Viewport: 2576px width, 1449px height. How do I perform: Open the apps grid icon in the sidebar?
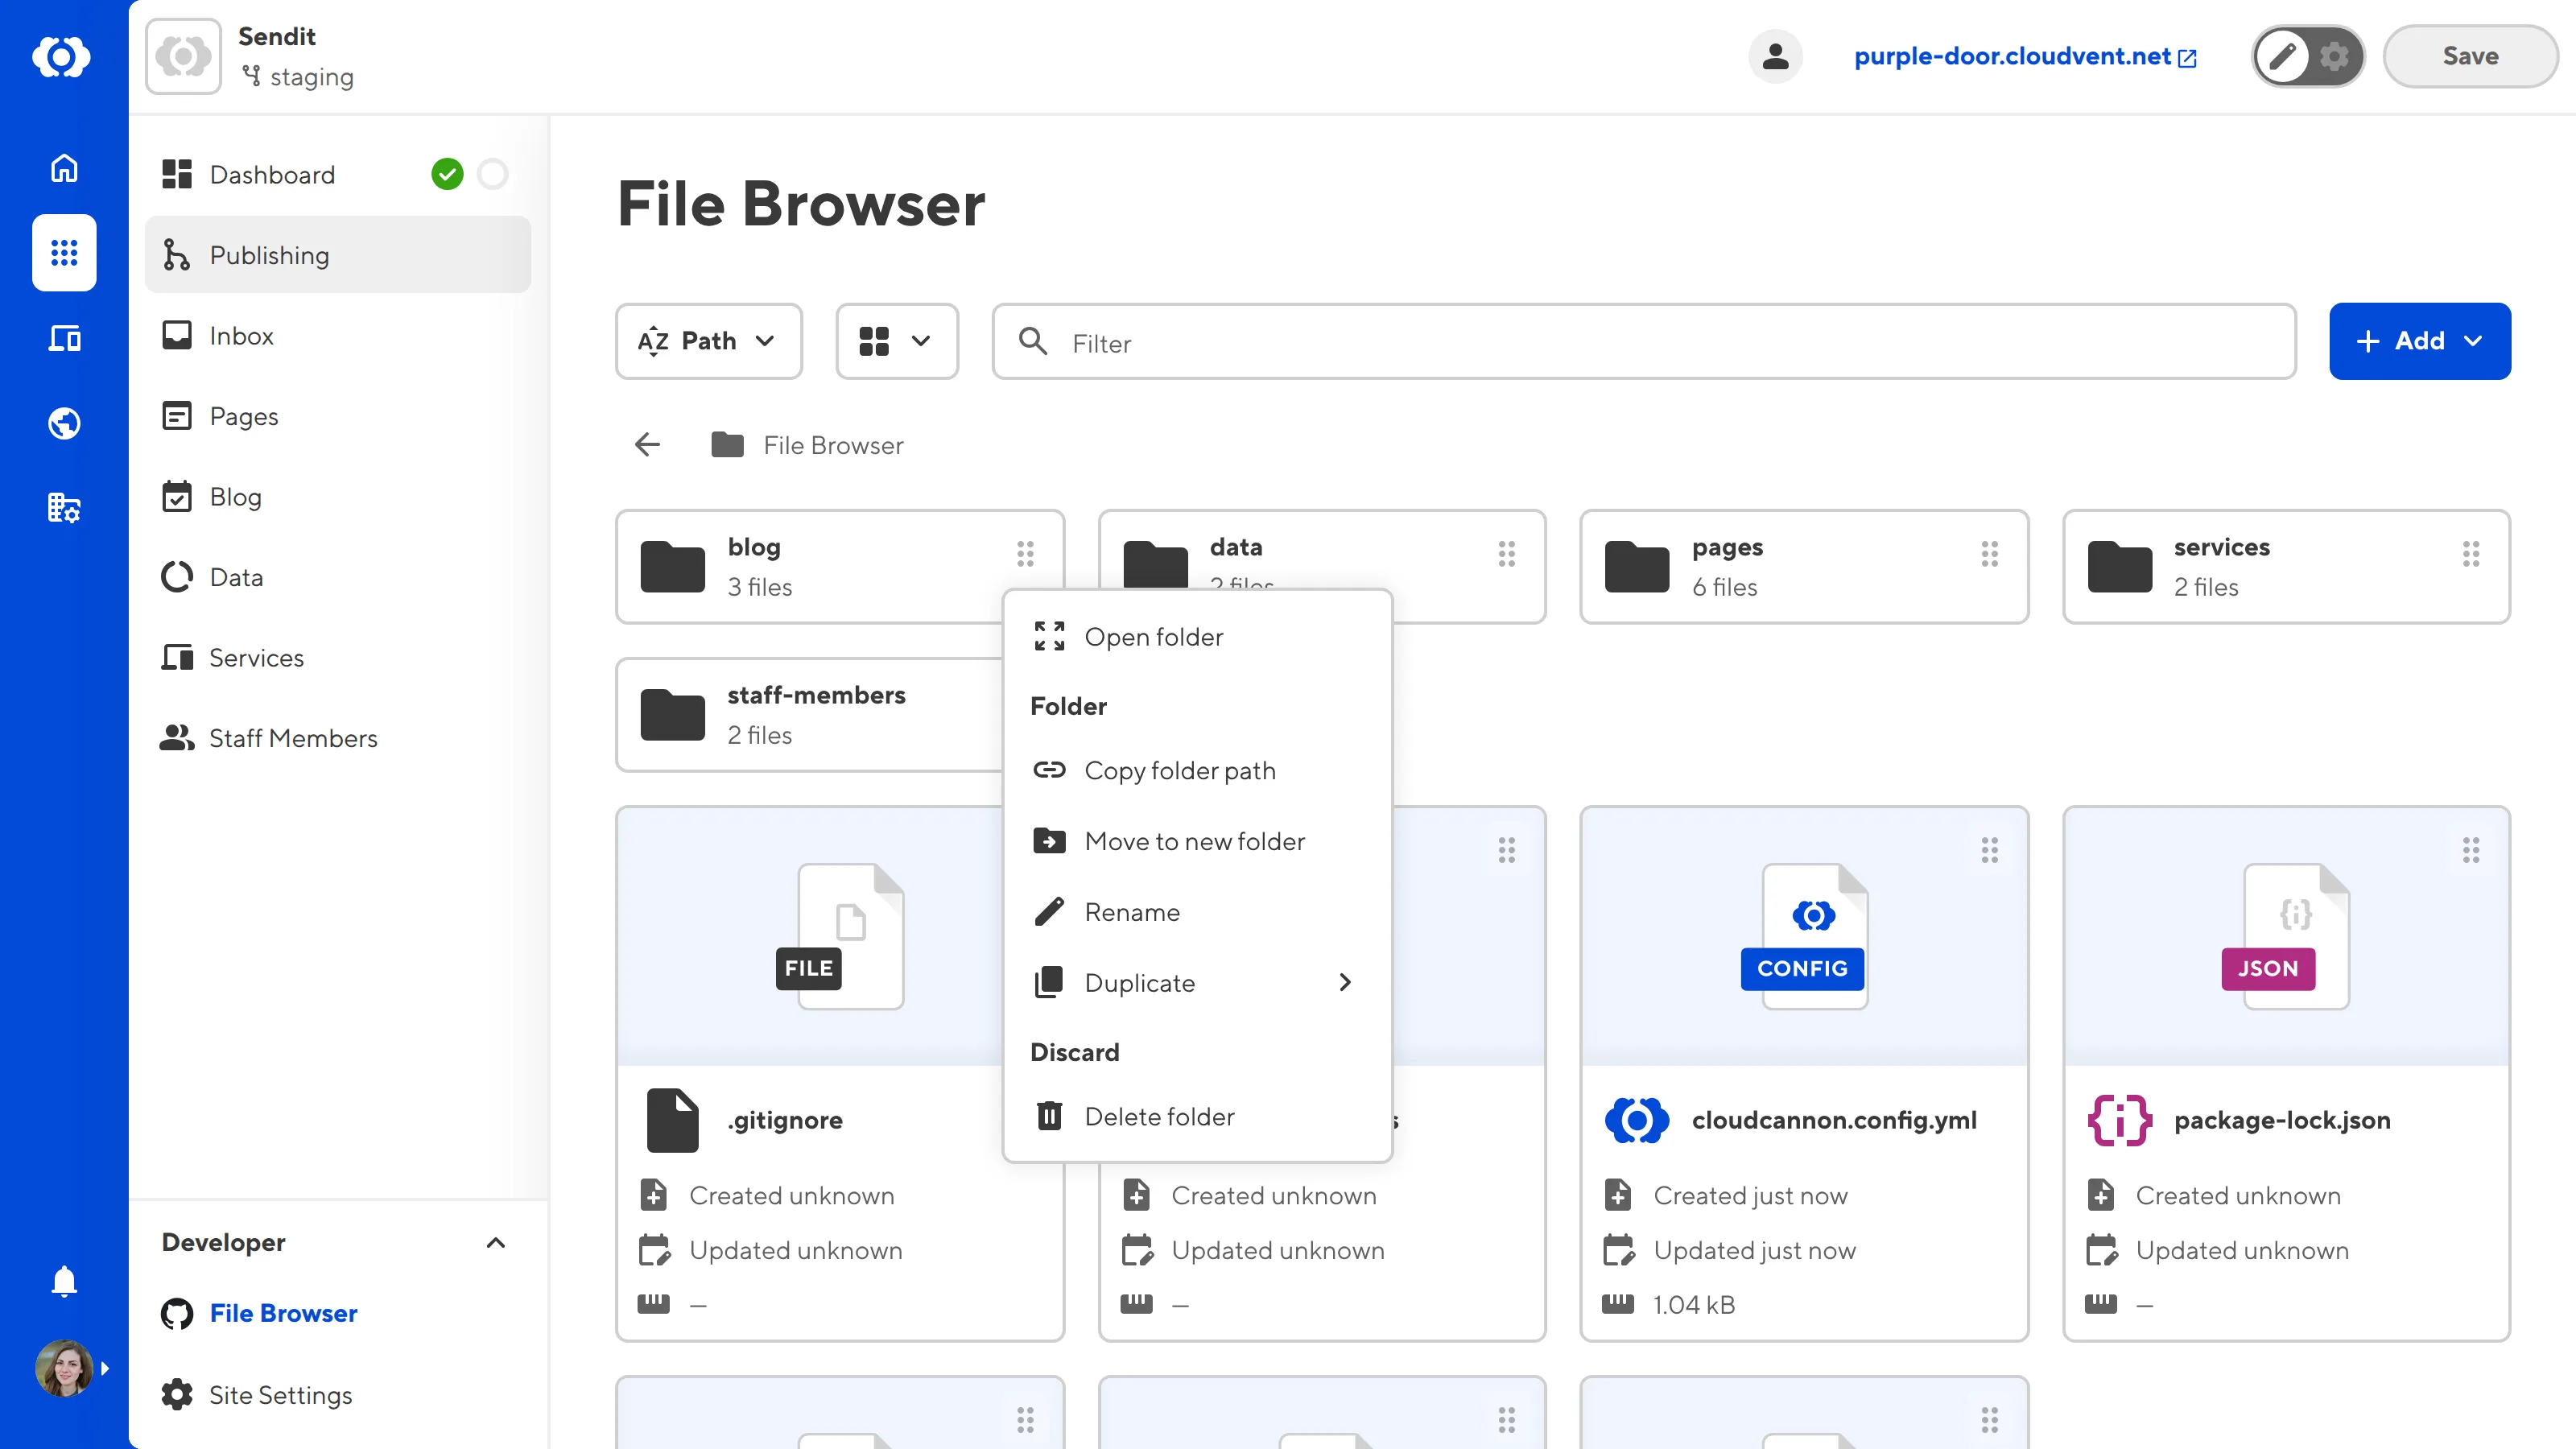(x=63, y=253)
